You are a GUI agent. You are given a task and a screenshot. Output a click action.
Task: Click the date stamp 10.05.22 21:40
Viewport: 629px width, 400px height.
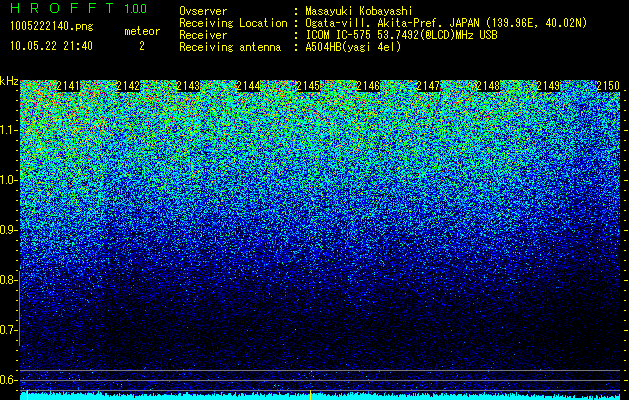(51, 46)
